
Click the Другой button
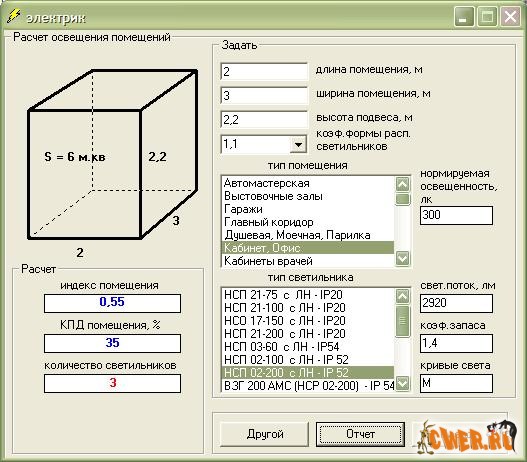(x=265, y=434)
